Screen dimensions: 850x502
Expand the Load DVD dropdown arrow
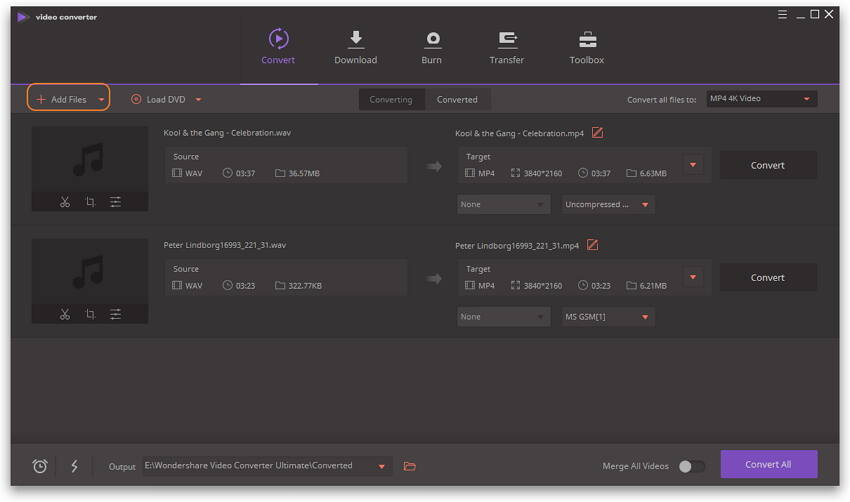198,100
